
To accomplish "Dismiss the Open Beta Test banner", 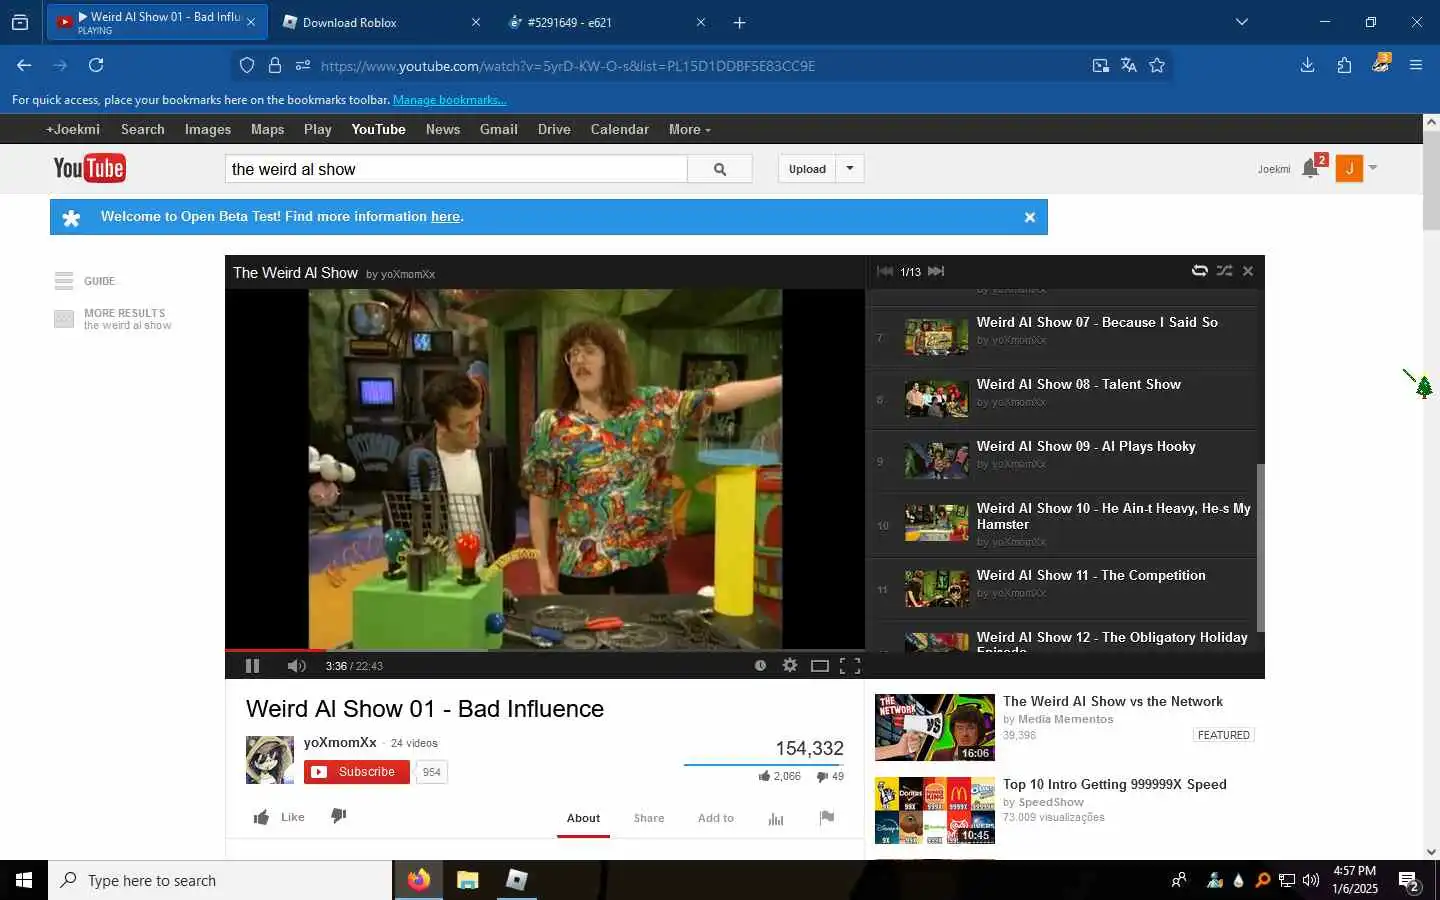I will 1030,217.
